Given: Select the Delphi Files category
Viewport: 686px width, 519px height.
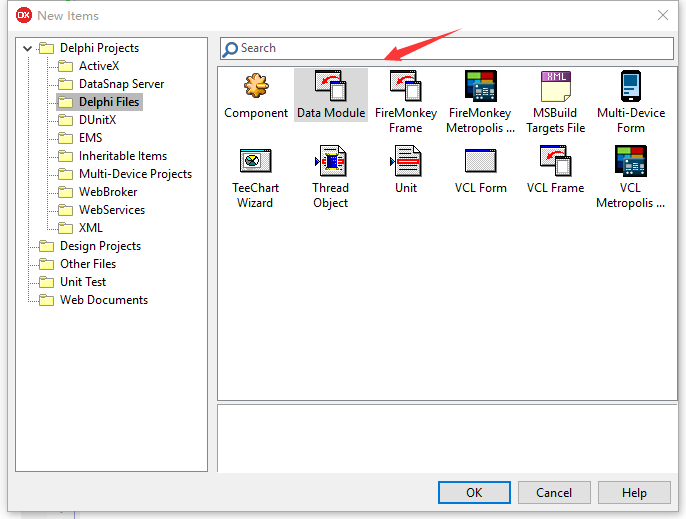Looking at the screenshot, I should click(109, 102).
